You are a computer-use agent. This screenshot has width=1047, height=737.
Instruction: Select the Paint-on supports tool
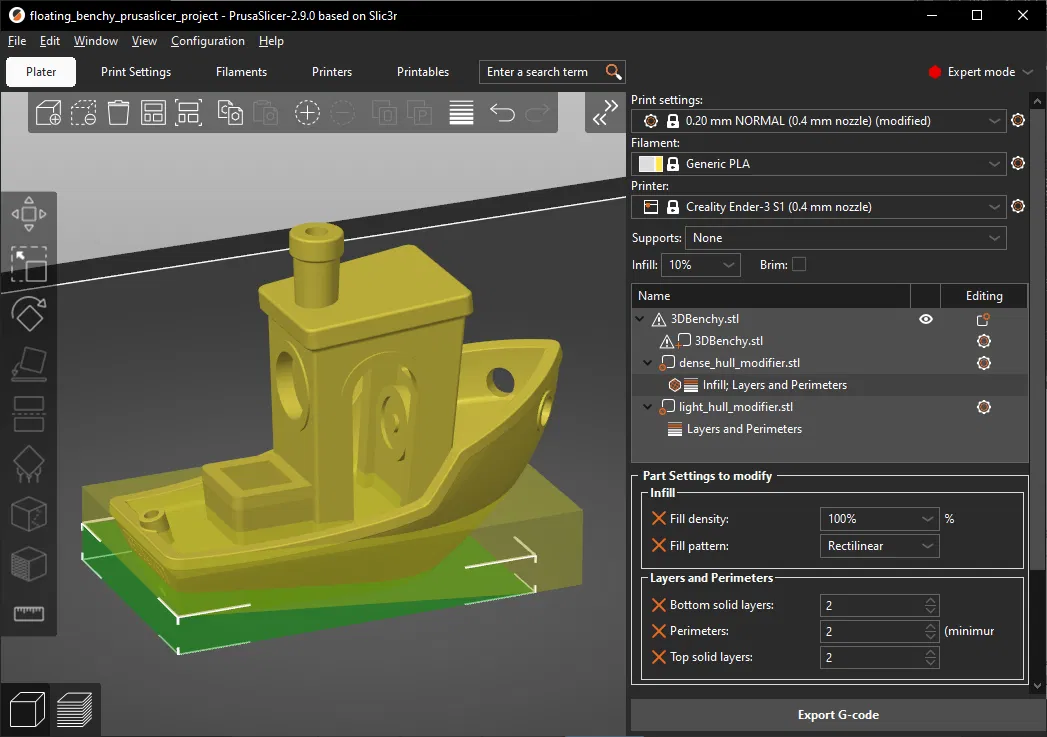coord(29,464)
